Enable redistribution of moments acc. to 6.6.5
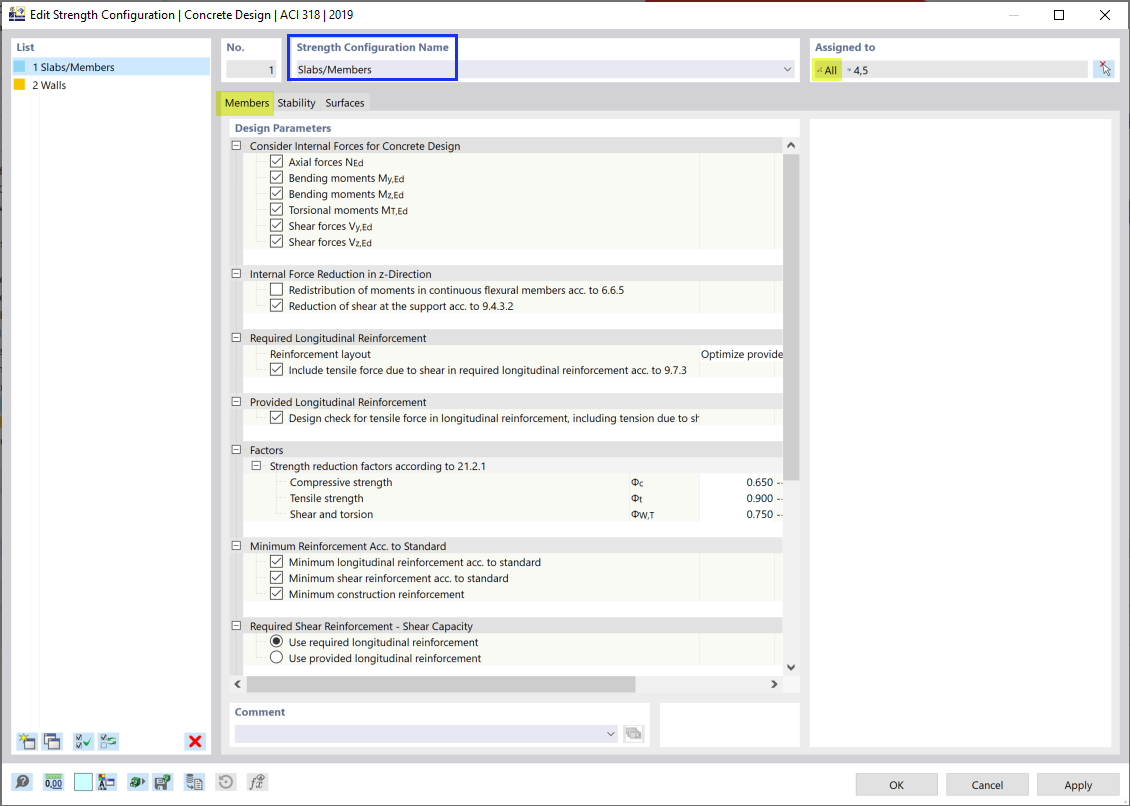Viewport: 1130px width, 806px height. (276, 289)
